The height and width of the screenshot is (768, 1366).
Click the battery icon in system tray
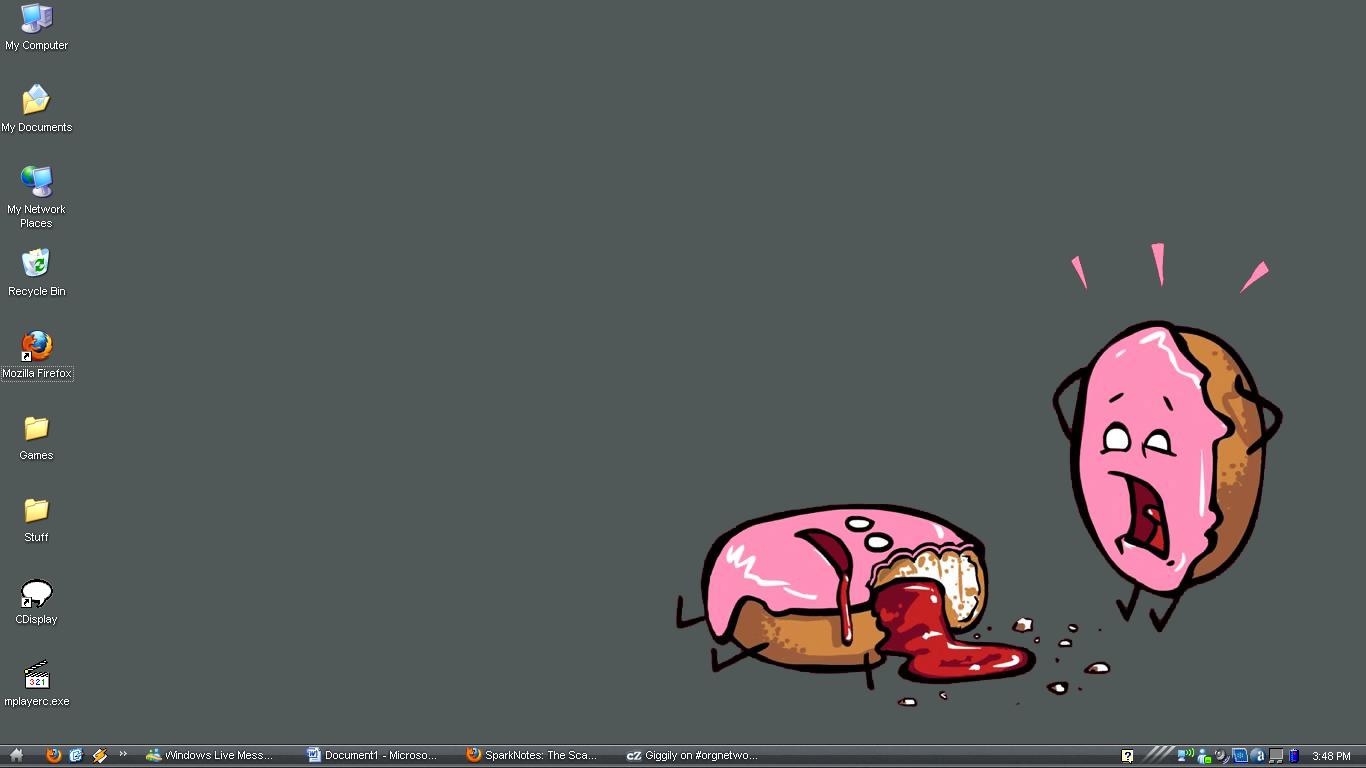point(1294,755)
